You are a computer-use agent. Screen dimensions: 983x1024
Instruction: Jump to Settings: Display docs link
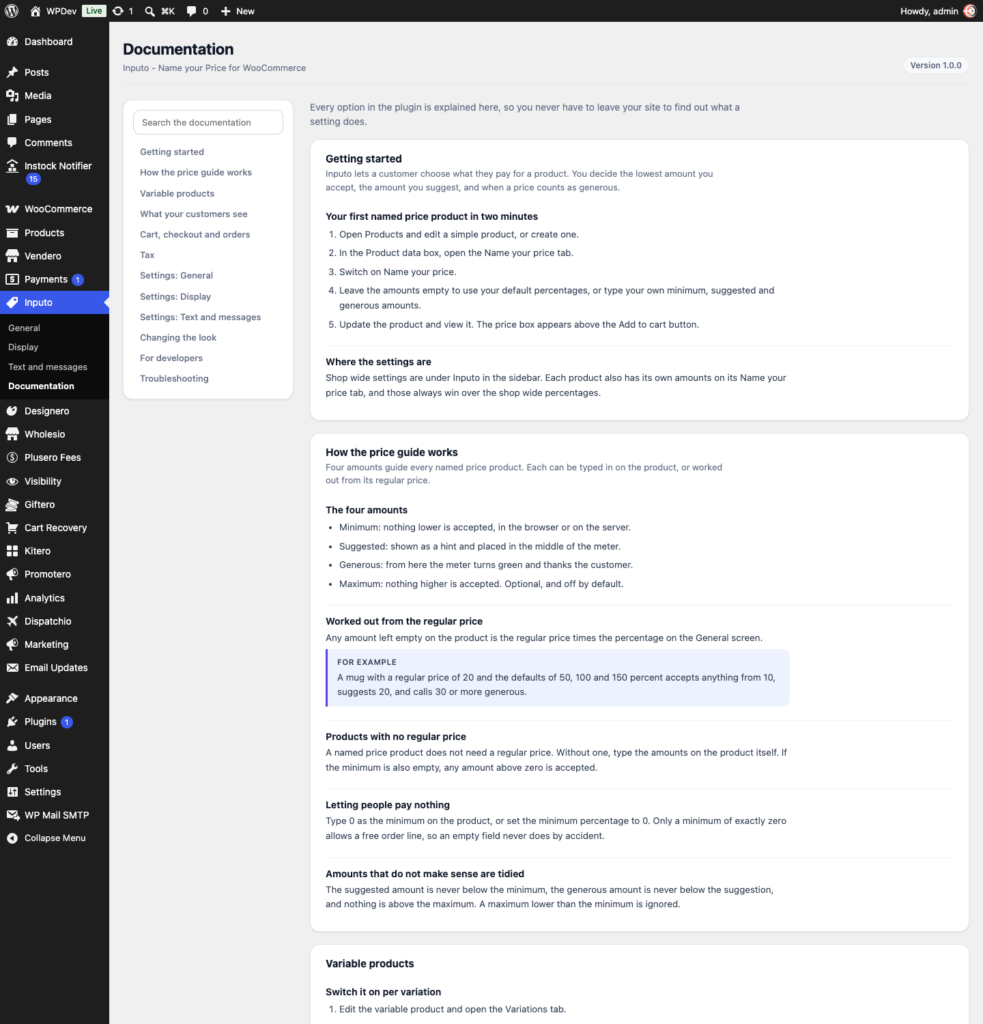[x=176, y=296]
